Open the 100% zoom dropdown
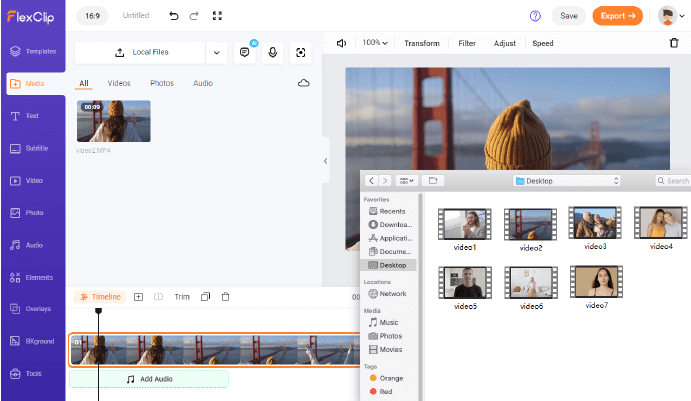The width and height of the screenshot is (691, 401). pyautogui.click(x=375, y=43)
